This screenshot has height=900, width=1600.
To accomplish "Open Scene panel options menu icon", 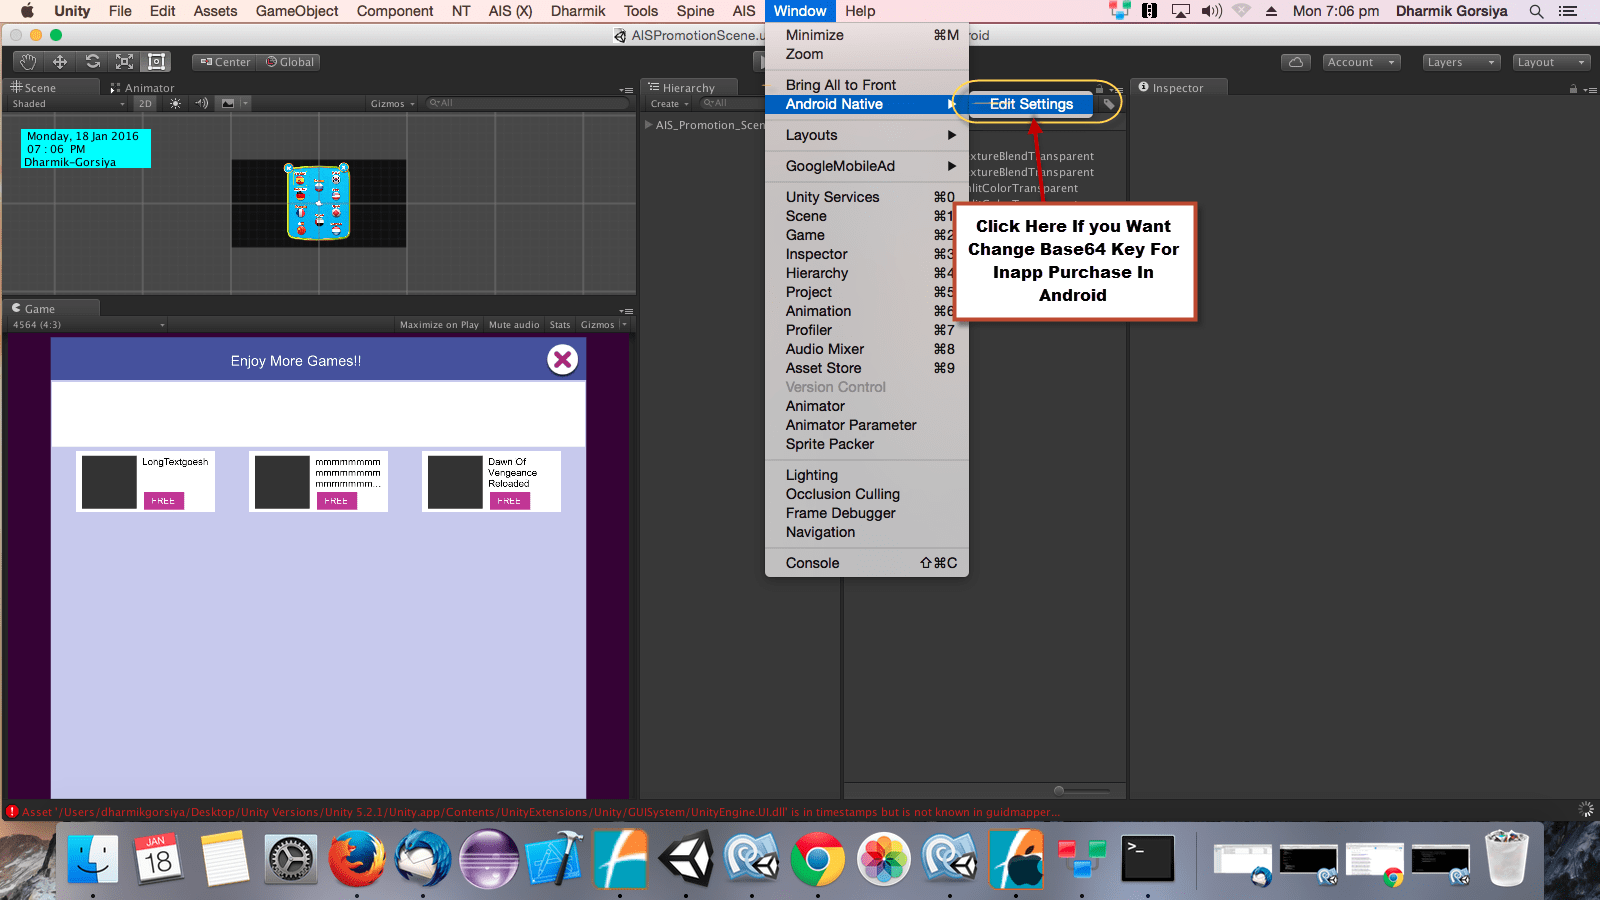I will point(626,90).
